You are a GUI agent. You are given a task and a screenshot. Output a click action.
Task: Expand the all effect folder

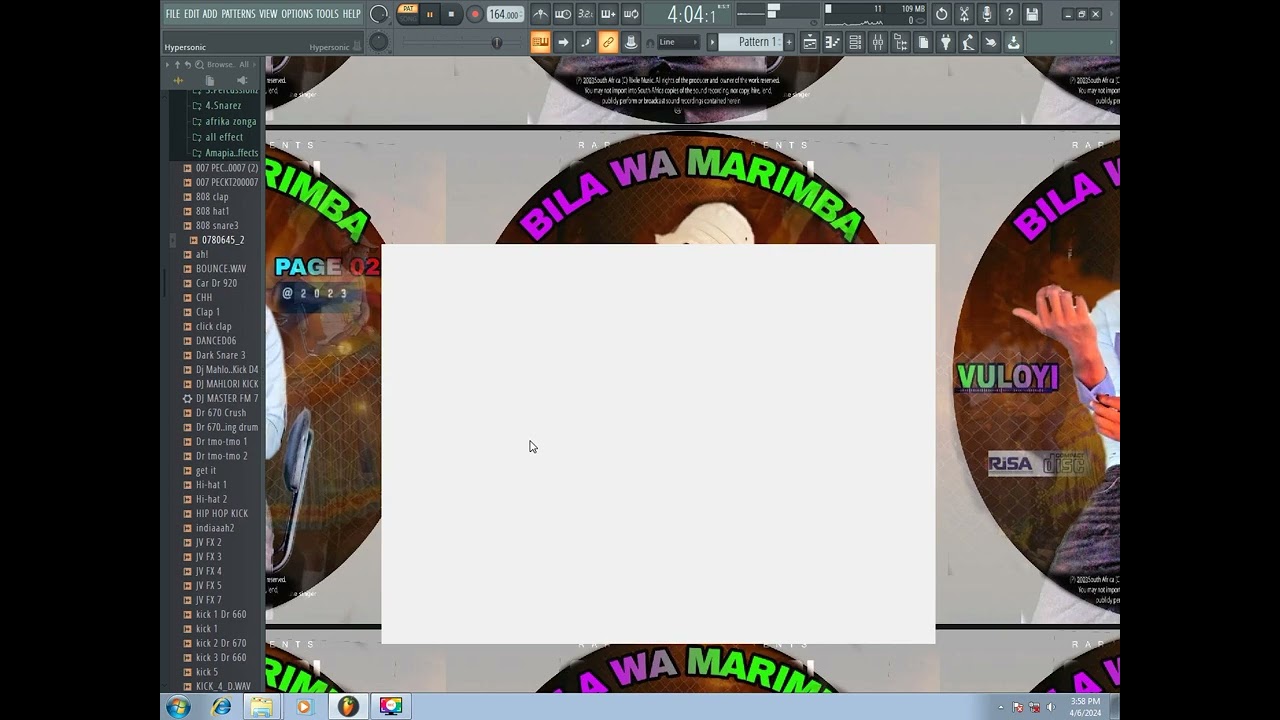tap(218, 137)
